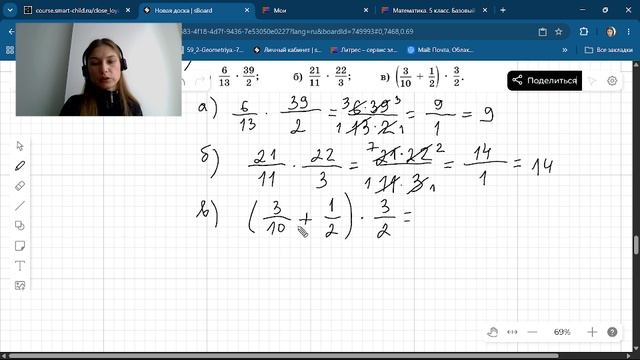Open the Литрес bookmark
Viewport: 640px width, 360px height.
click(364, 50)
